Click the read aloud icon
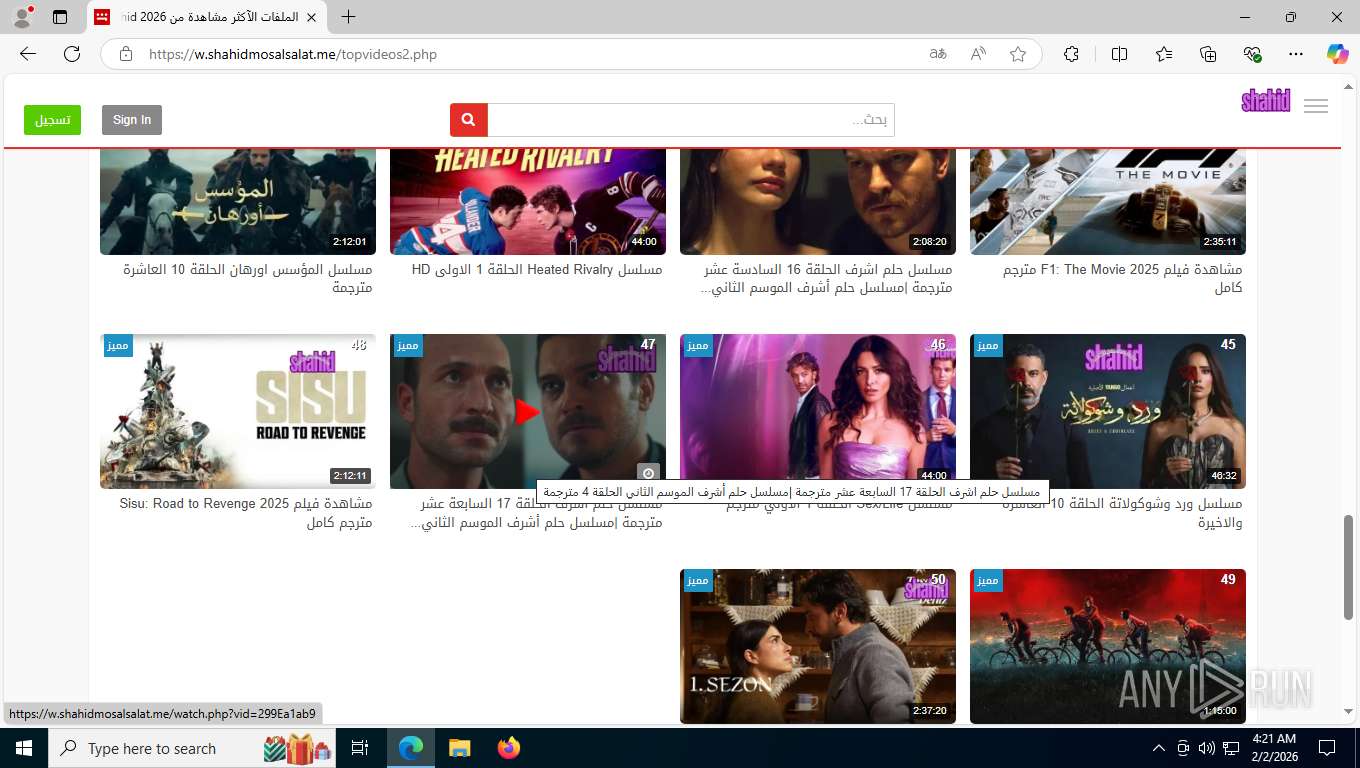The width and height of the screenshot is (1360, 768). click(x=978, y=54)
